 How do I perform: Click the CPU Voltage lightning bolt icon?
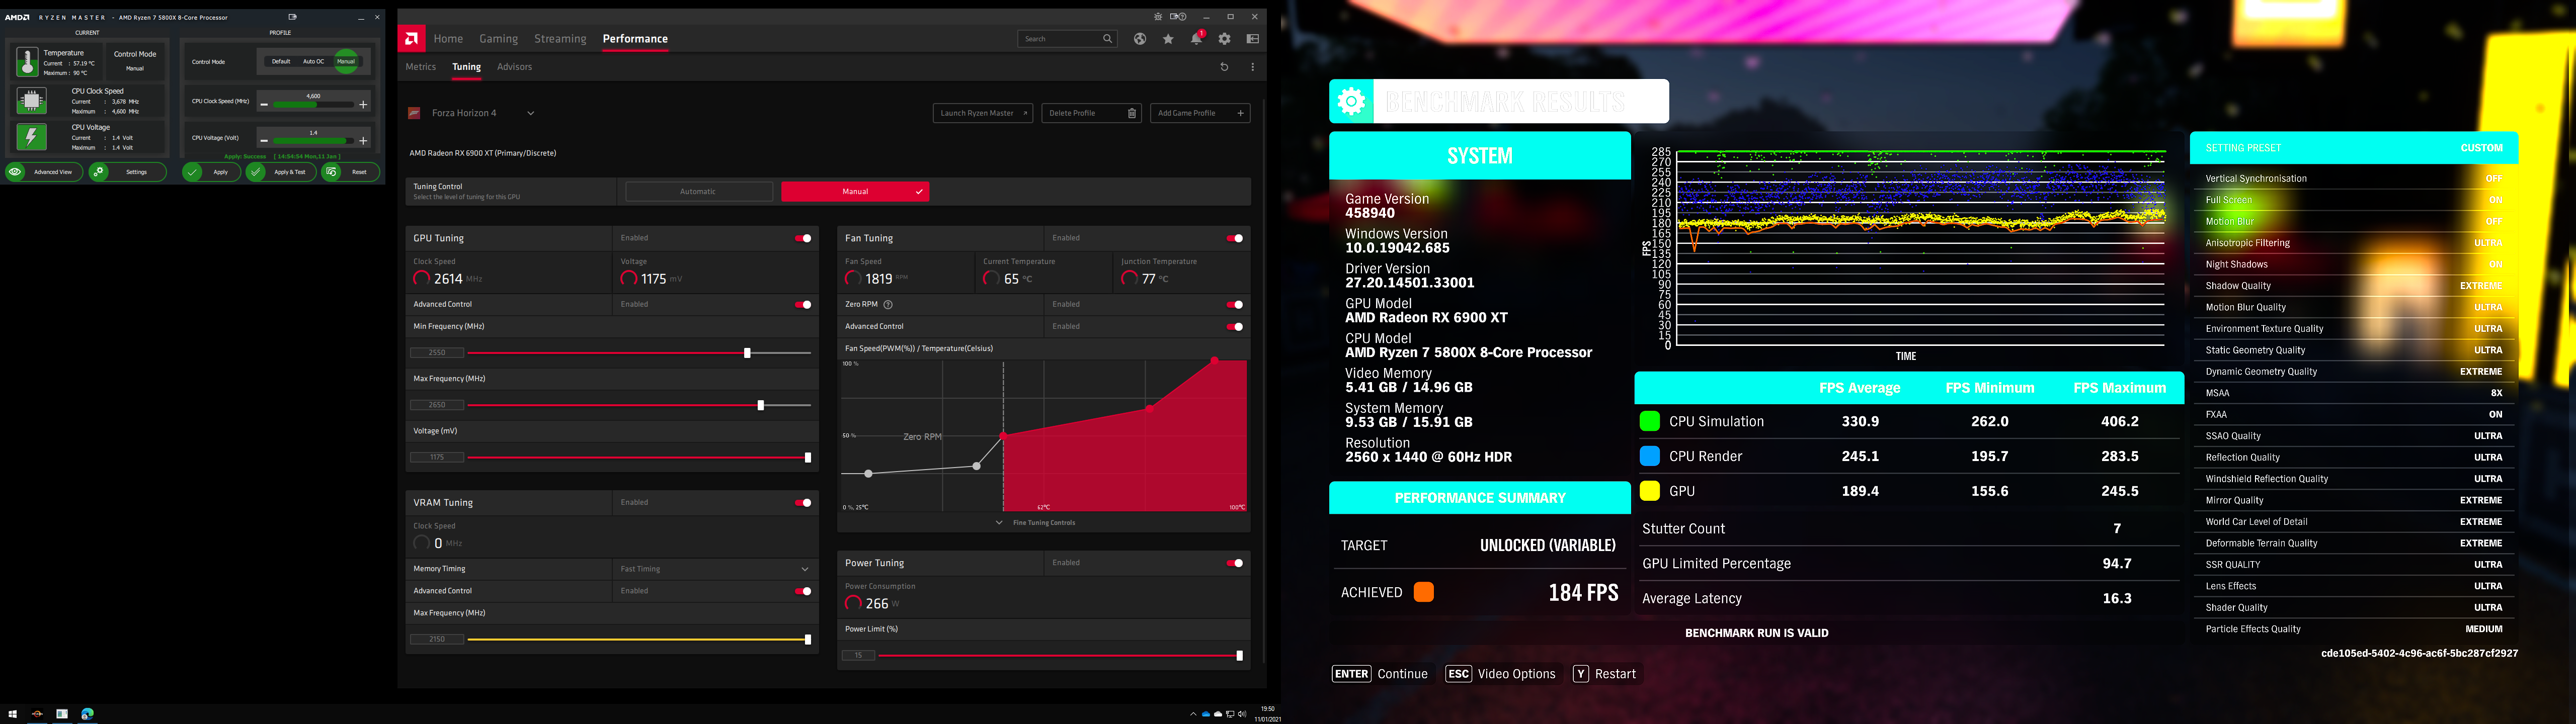31,137
